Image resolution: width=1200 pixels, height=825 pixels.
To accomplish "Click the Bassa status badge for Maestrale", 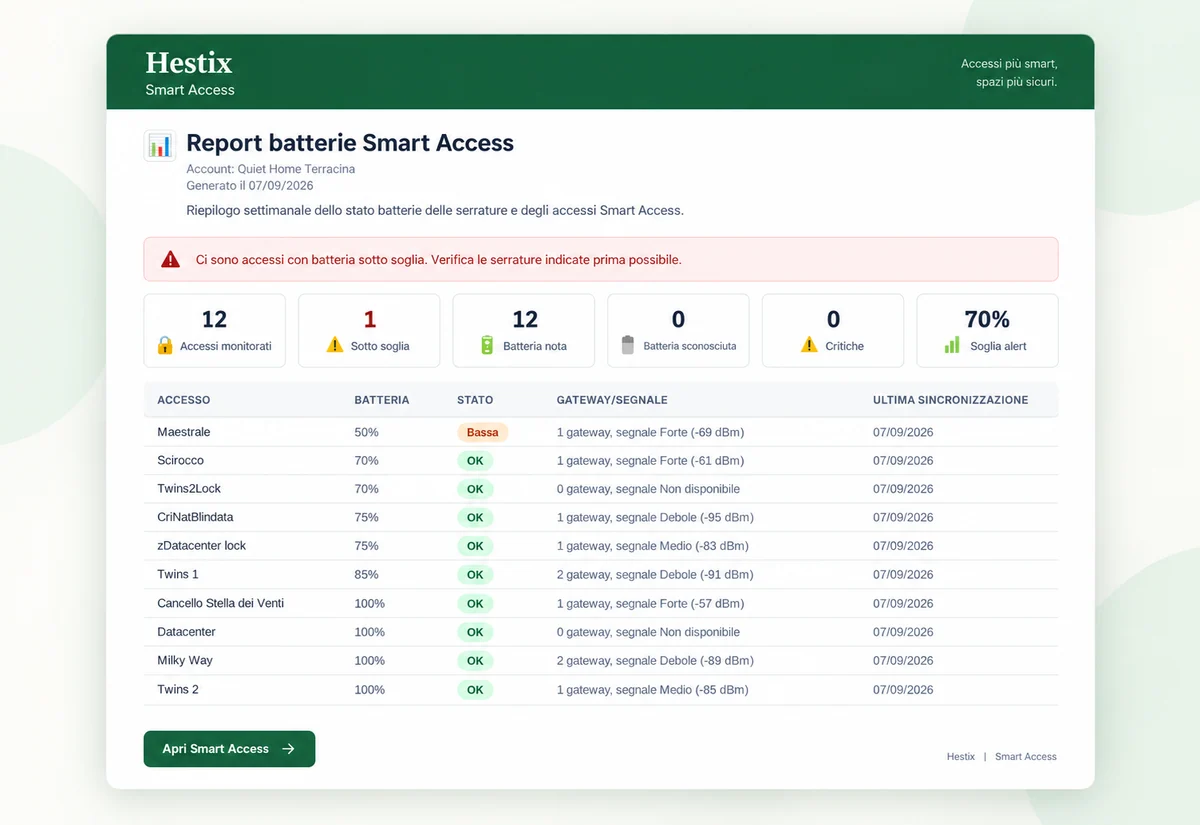I will (x=483, y=433).
